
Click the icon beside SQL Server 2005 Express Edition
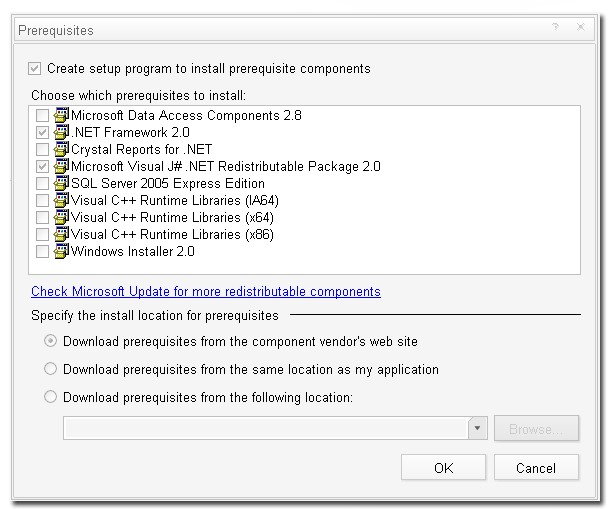click(61, 183)
